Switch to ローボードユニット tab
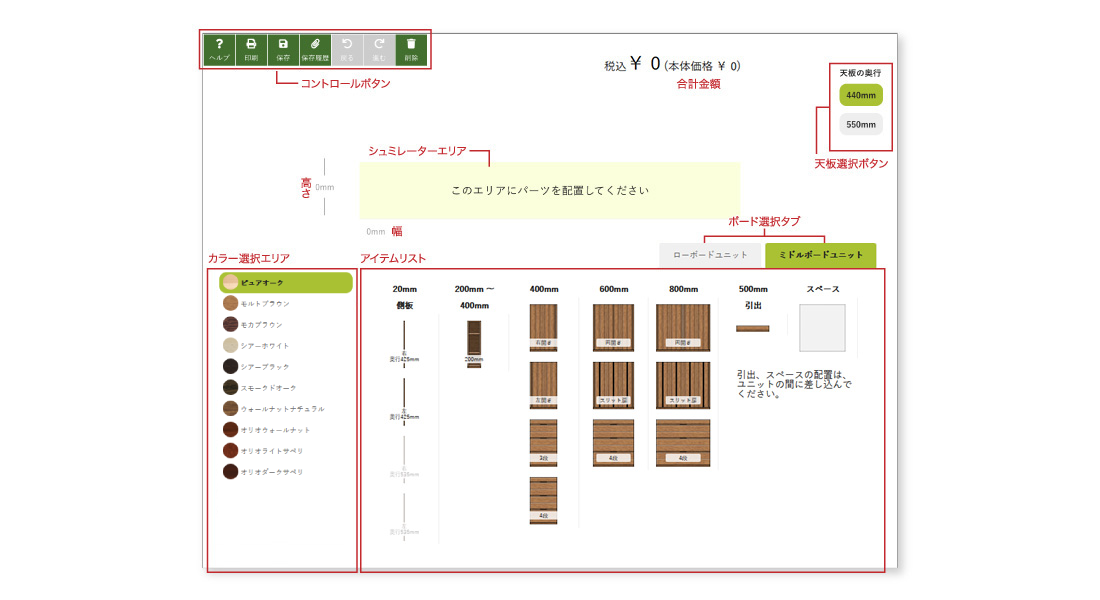The image size is (1100, 600). click(x=710, y=255)
